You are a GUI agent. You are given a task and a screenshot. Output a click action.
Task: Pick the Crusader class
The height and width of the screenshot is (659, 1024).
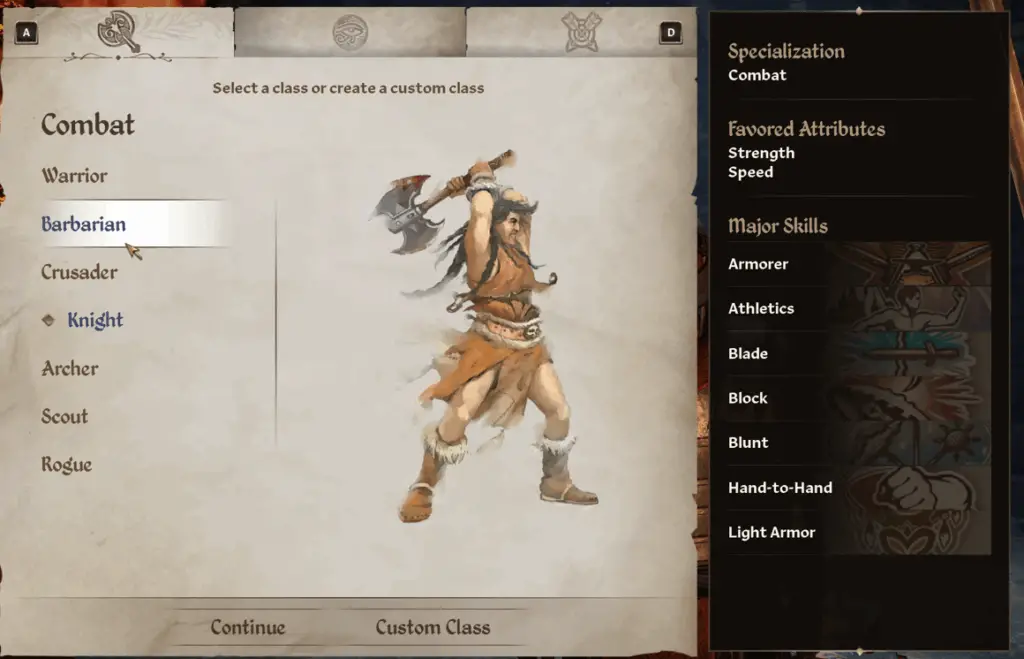click(80, 272)
